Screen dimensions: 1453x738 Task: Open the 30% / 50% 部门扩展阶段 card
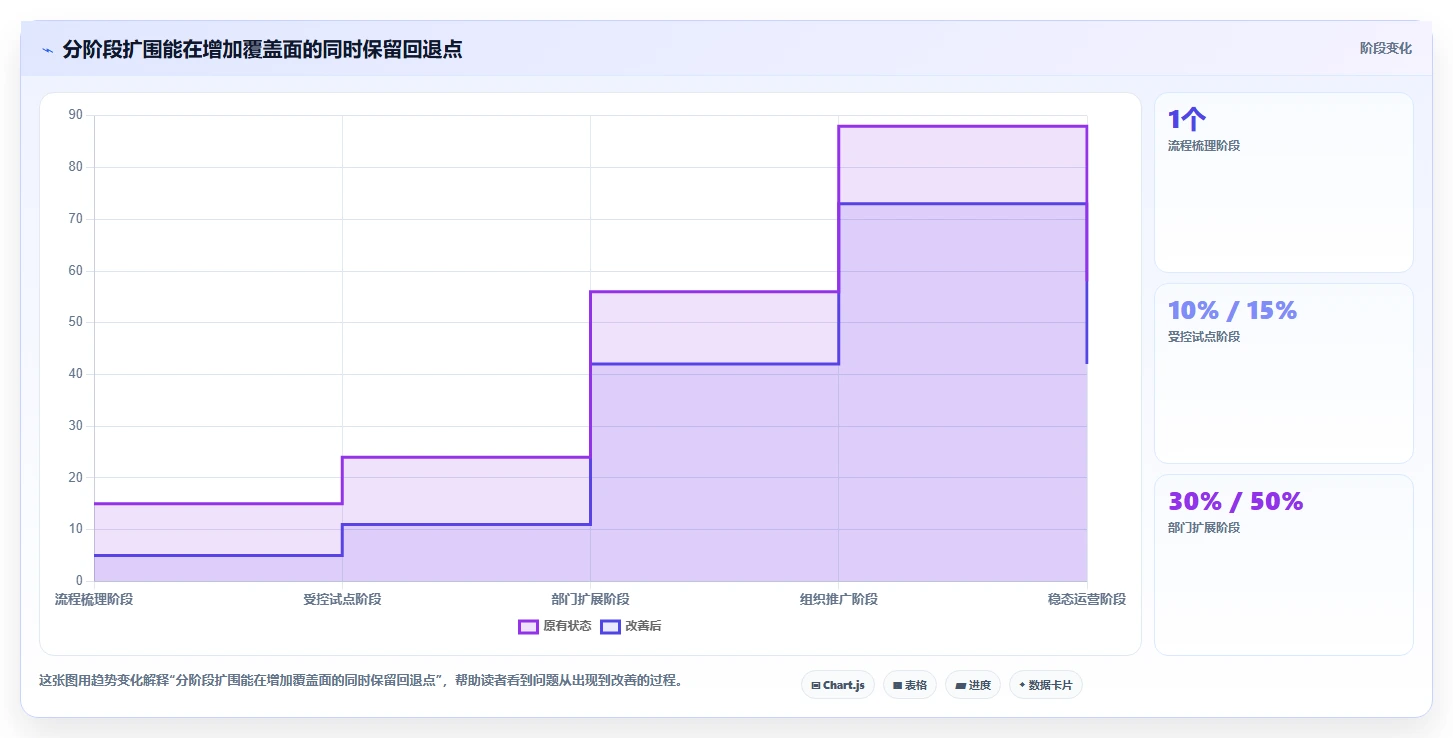pos(1284,564)
